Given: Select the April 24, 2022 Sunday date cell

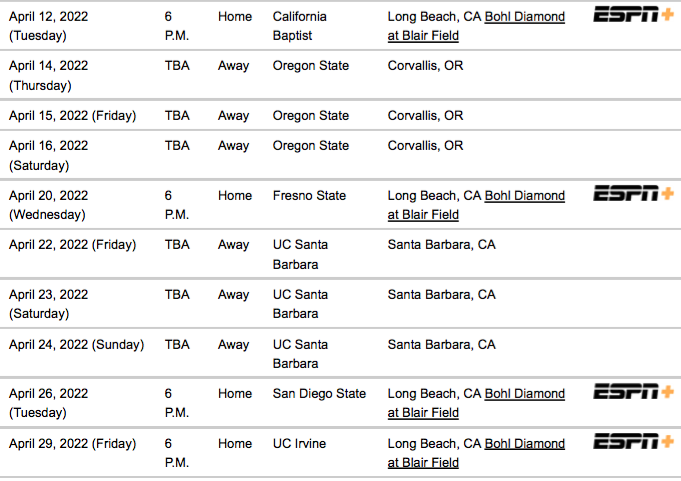Looking at the screenshot, I should click(76, 344).
